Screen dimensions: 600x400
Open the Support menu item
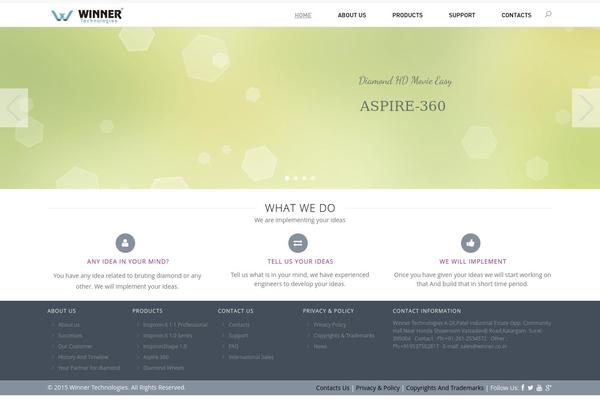(462, 15)
